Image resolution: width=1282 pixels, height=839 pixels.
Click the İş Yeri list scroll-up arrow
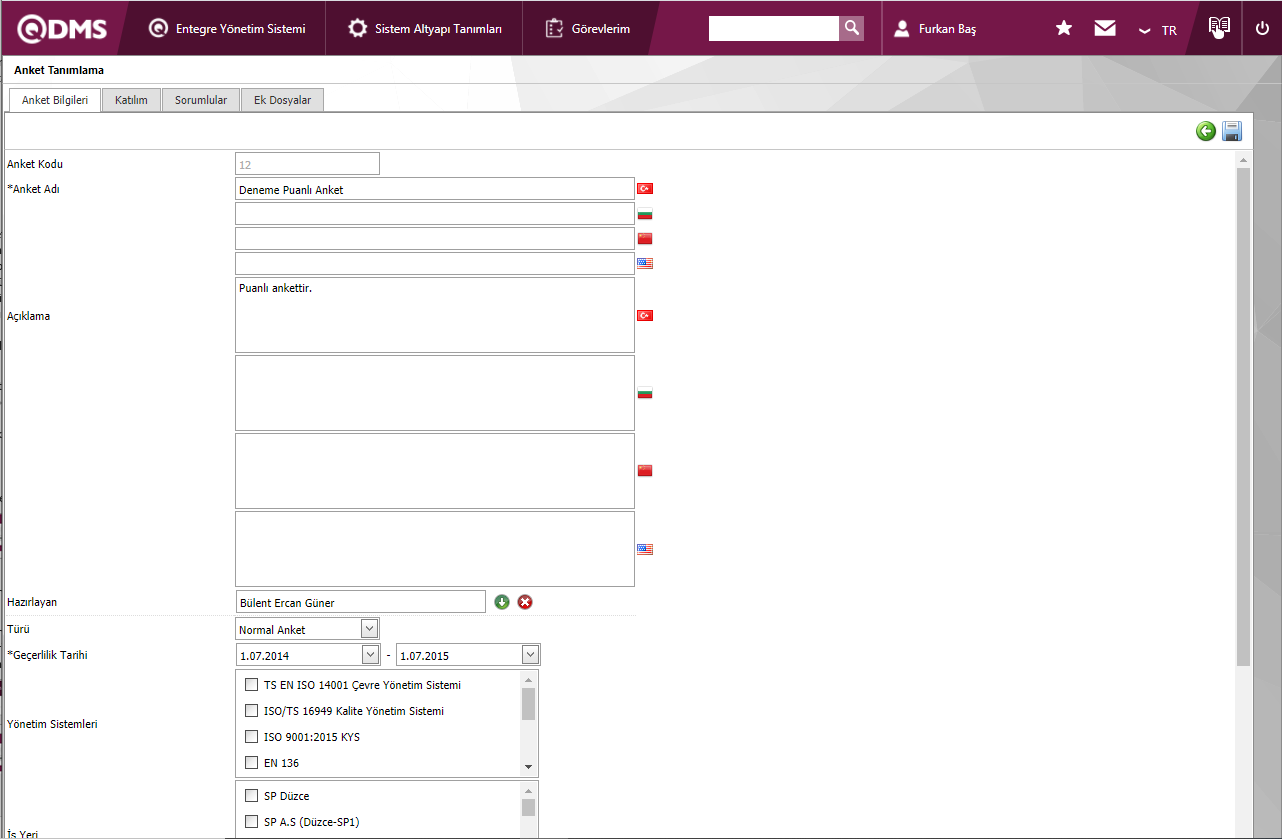click(x=528, y=791)
